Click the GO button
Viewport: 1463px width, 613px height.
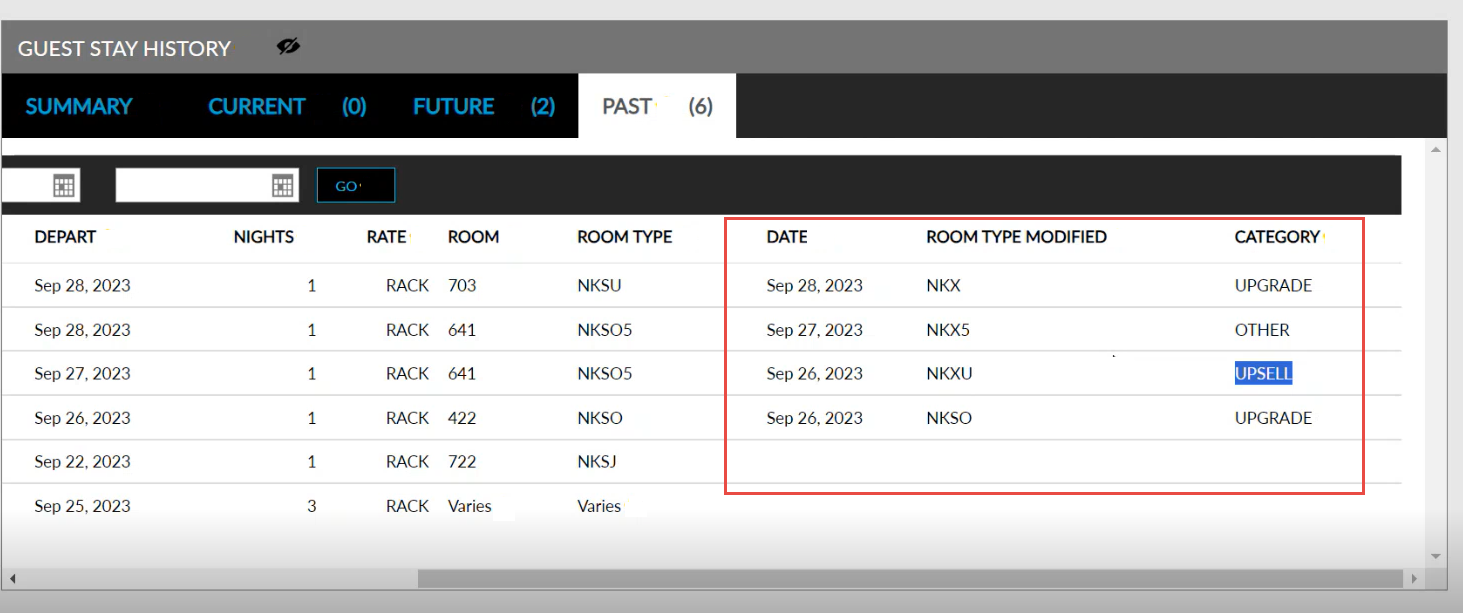click(356, 185)
